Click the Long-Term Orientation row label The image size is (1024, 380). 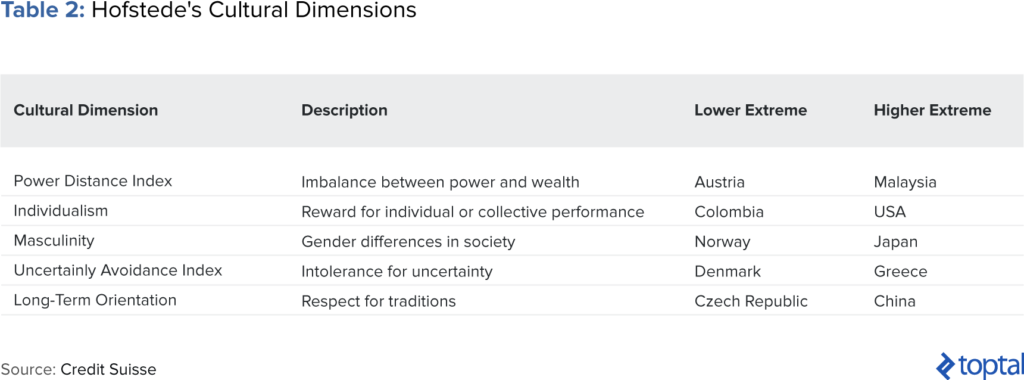(x=95, y=300)
